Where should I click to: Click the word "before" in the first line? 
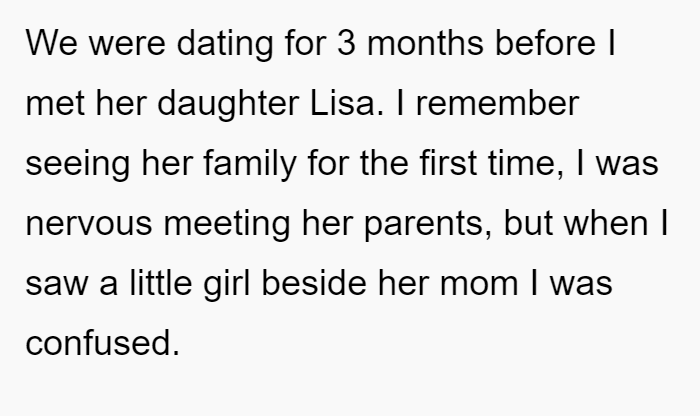click(x=546, y=42)
